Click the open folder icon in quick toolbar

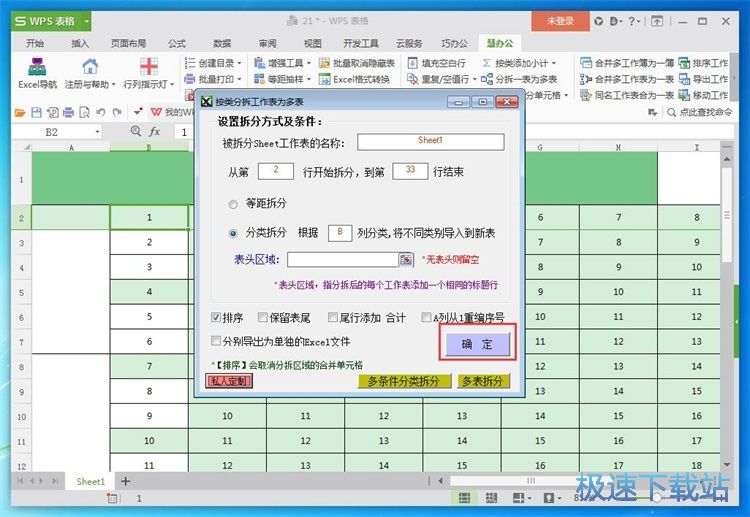20,112
